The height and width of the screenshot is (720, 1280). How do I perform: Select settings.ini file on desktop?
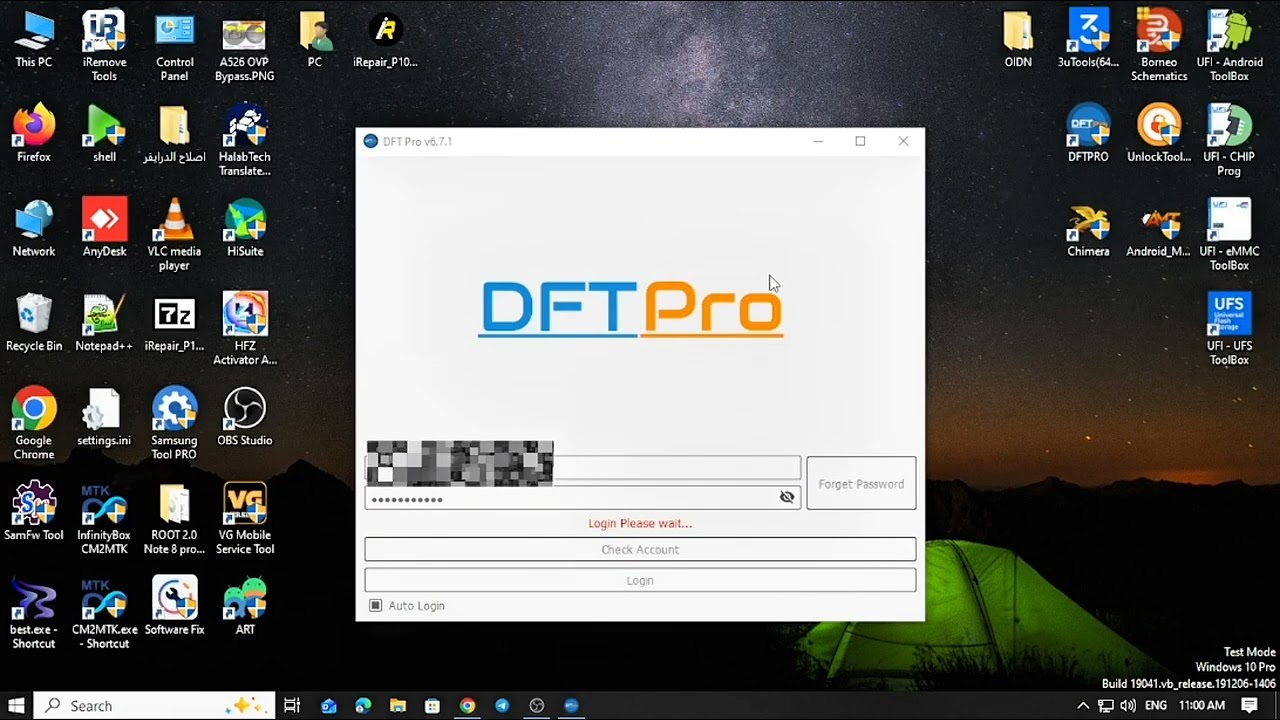(x=104, y=418)
